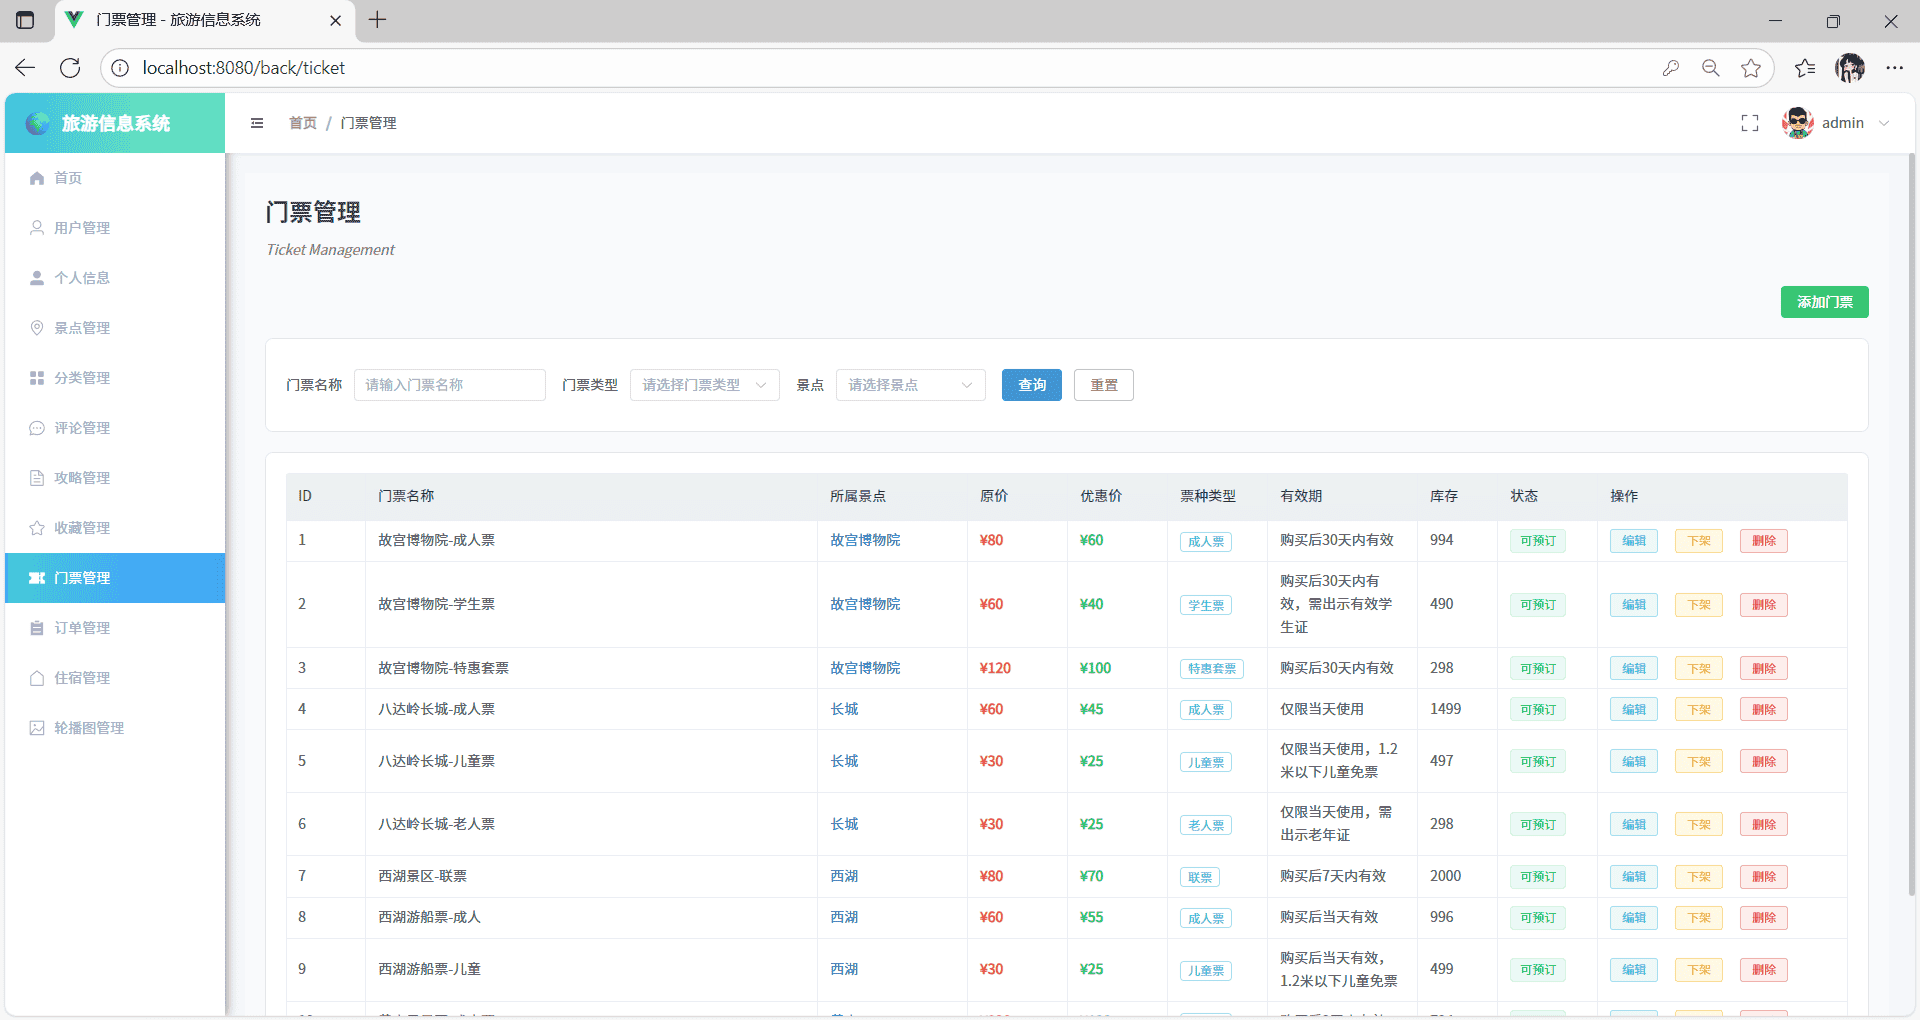
Task: Open 订单管理 in the sidebar
Action: 82,628
